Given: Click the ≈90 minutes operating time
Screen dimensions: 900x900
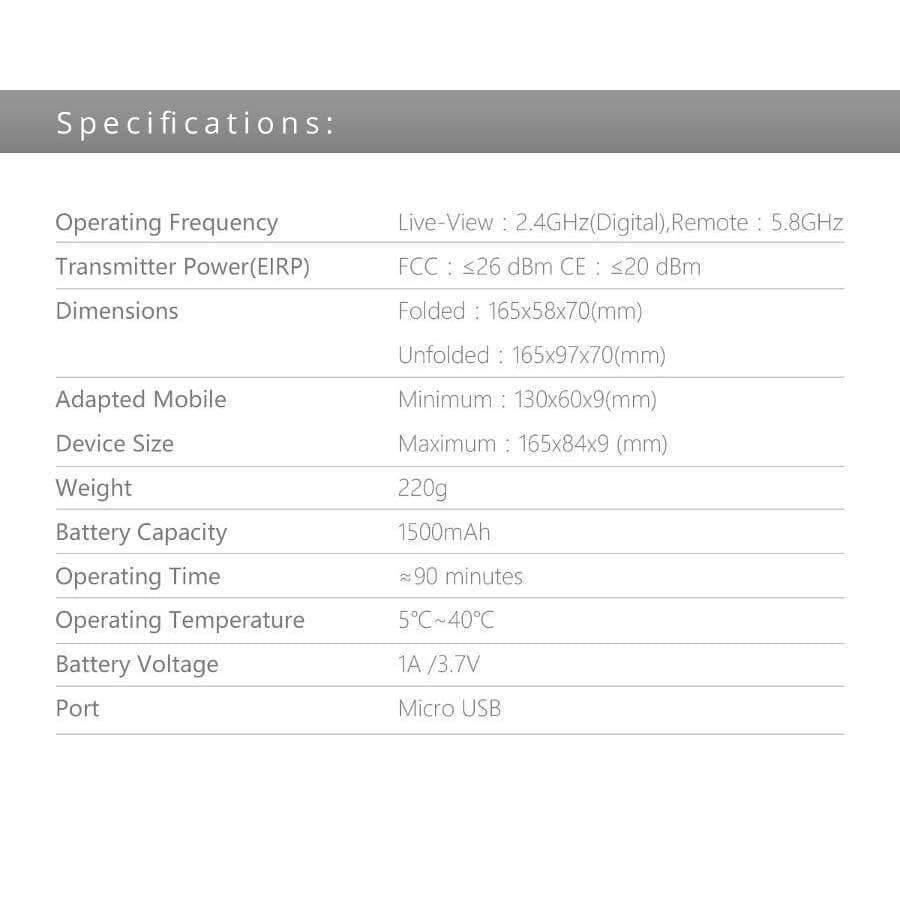Looking at the screenshot, I should click(x=460, y=576).
